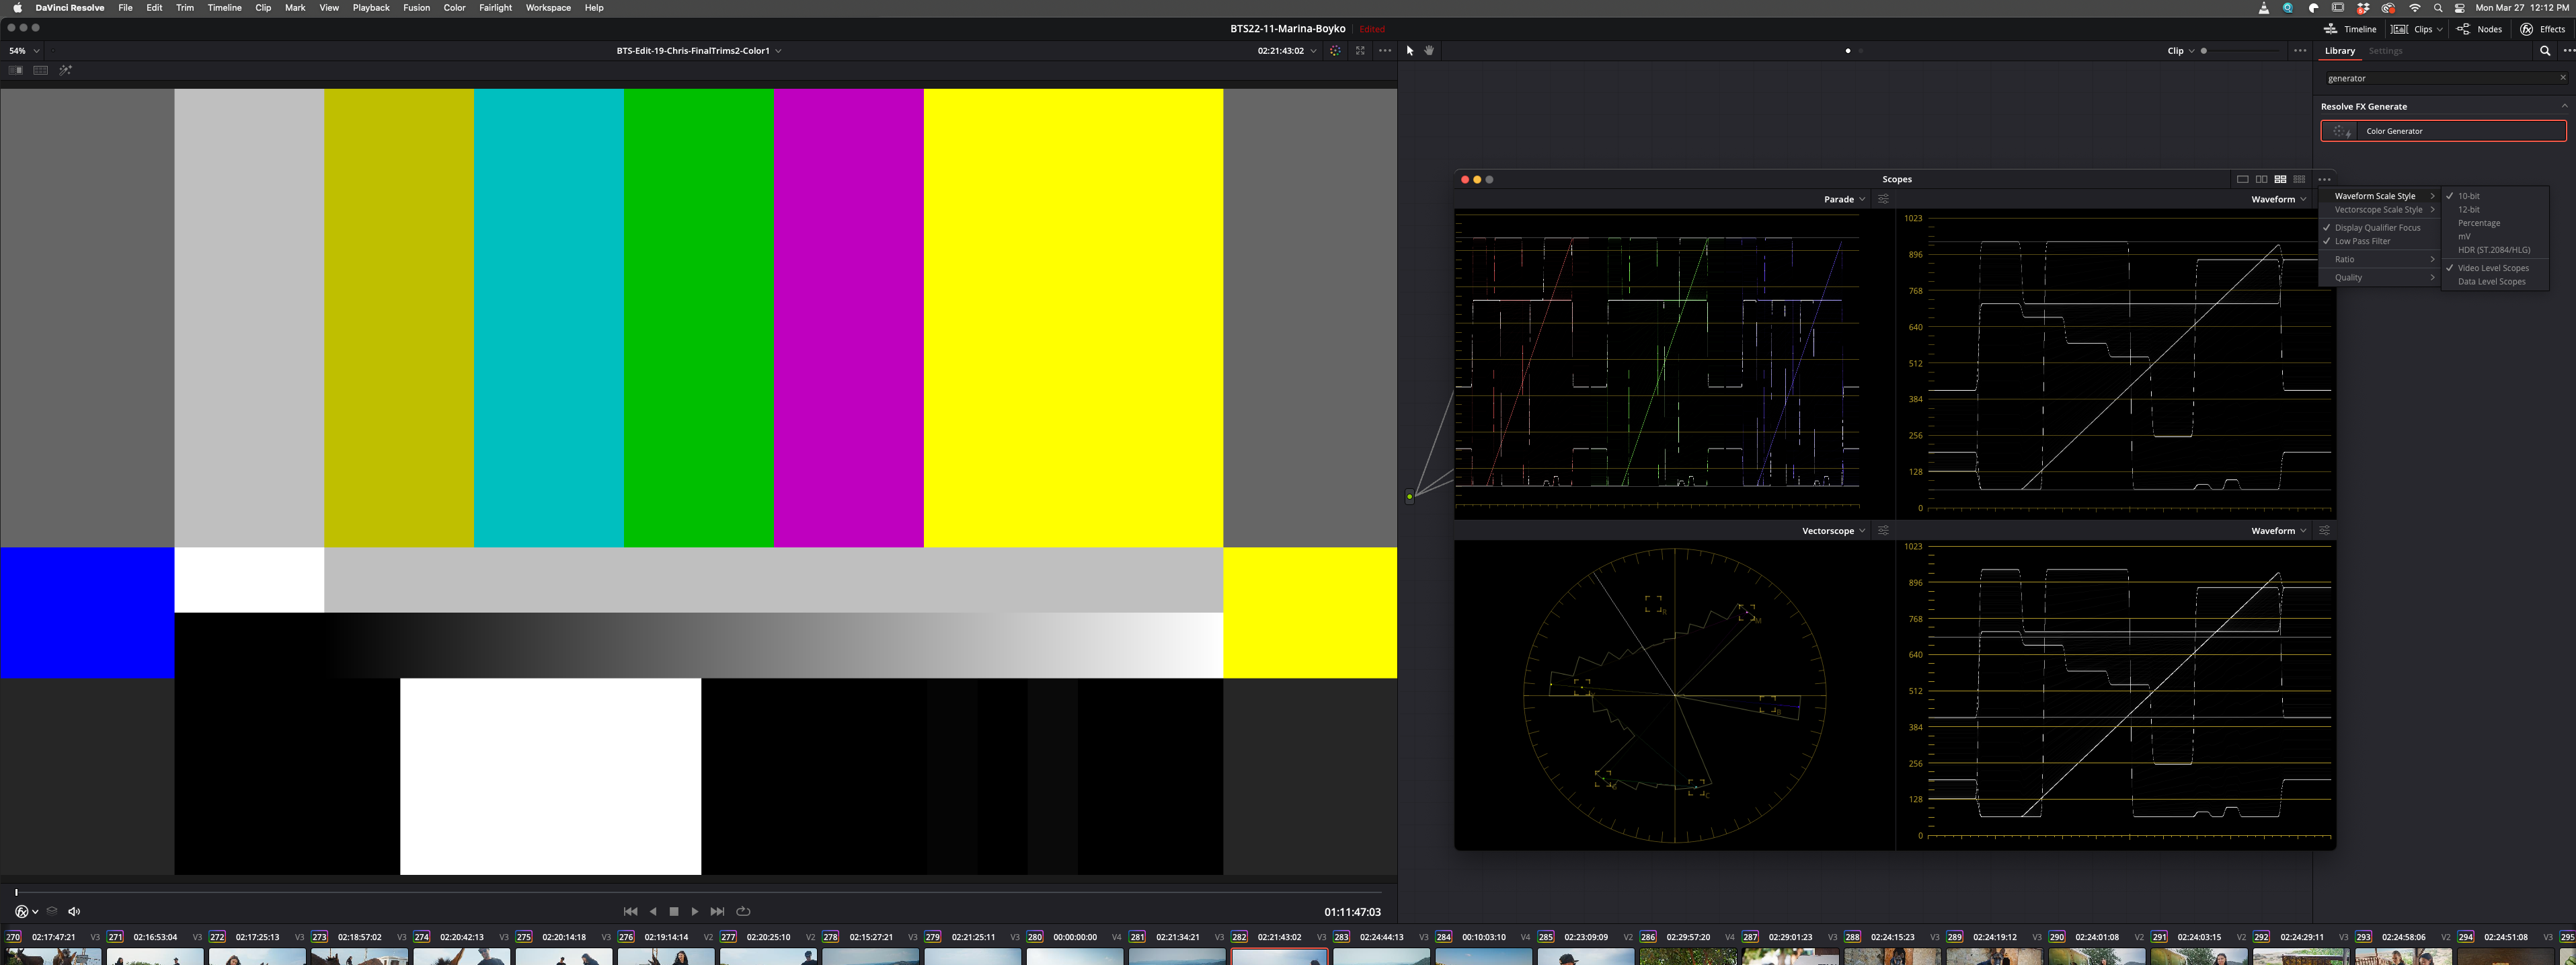Click the play button in transport controls
Image resolution: width=2576 pixels, height=965 pixels.
coord(695,911)
